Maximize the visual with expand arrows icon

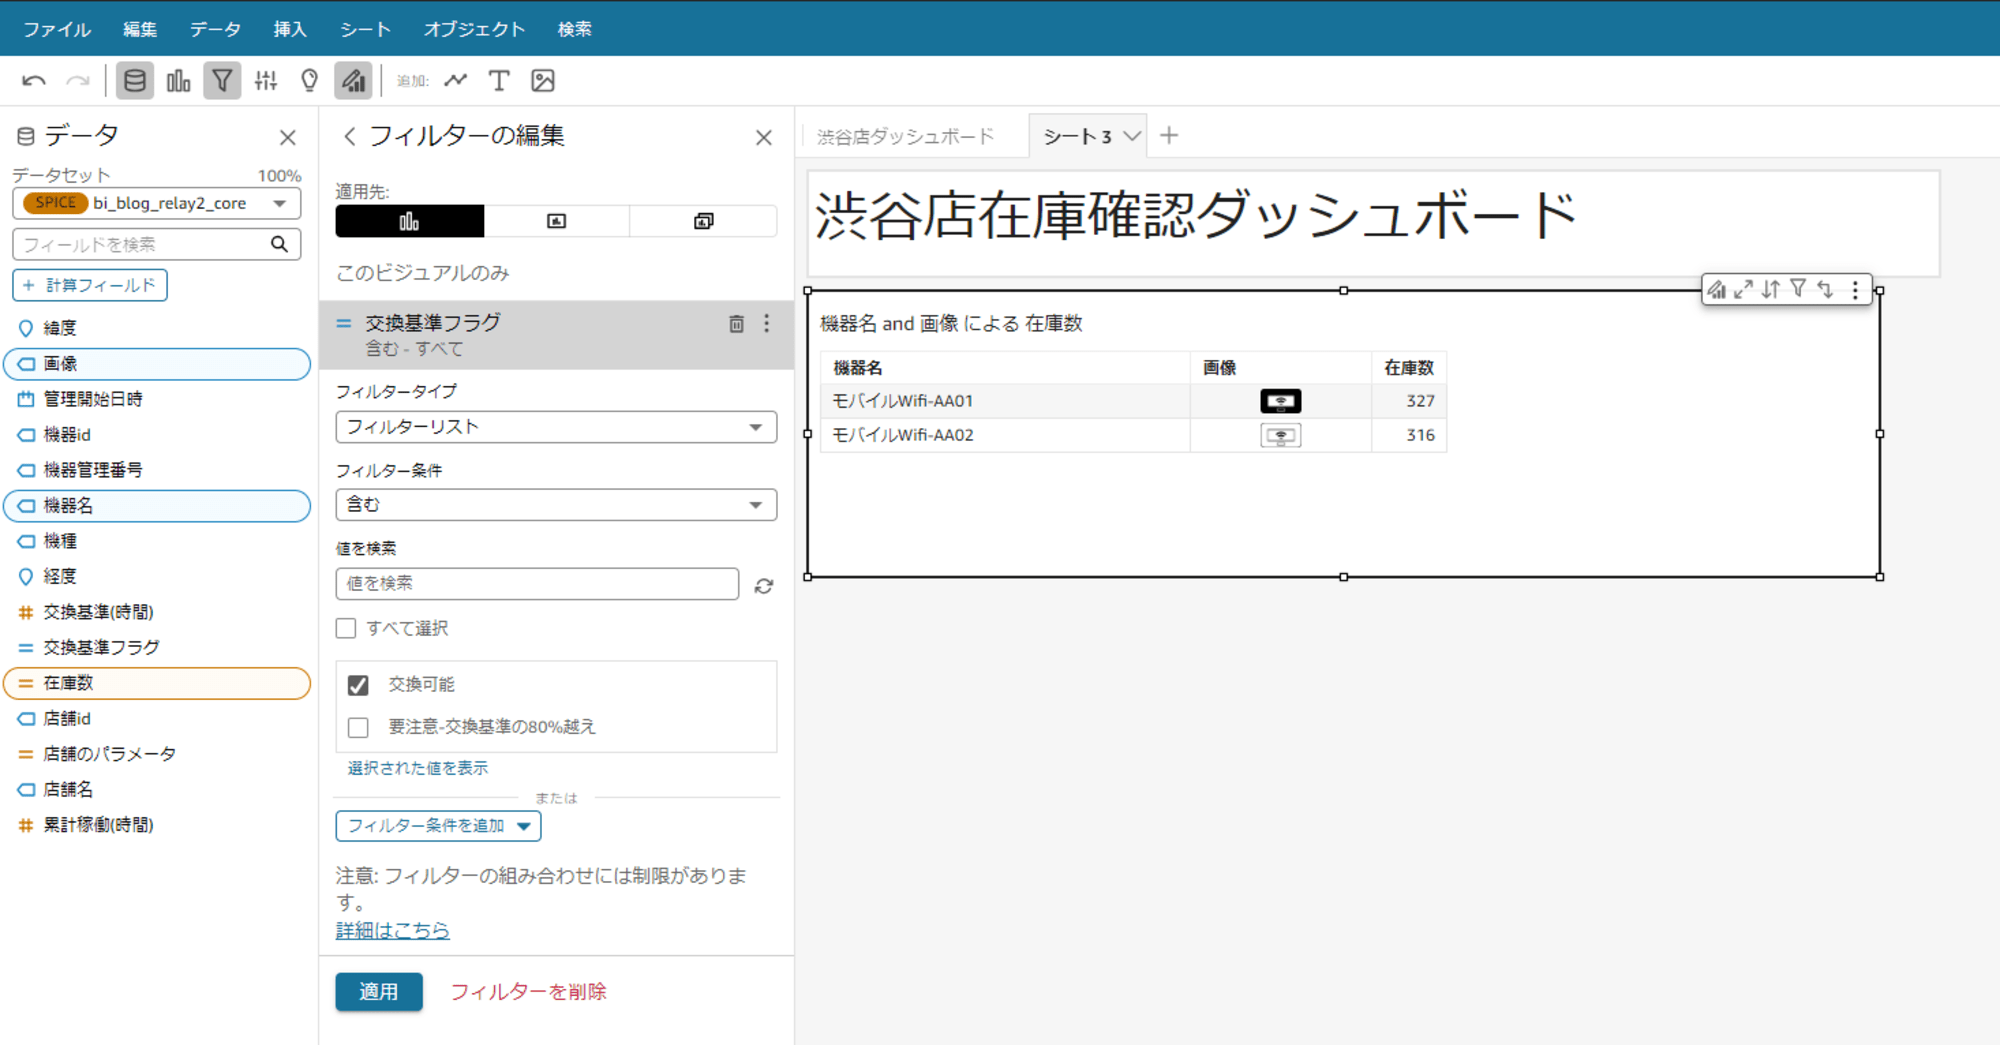click(1744, 289)
